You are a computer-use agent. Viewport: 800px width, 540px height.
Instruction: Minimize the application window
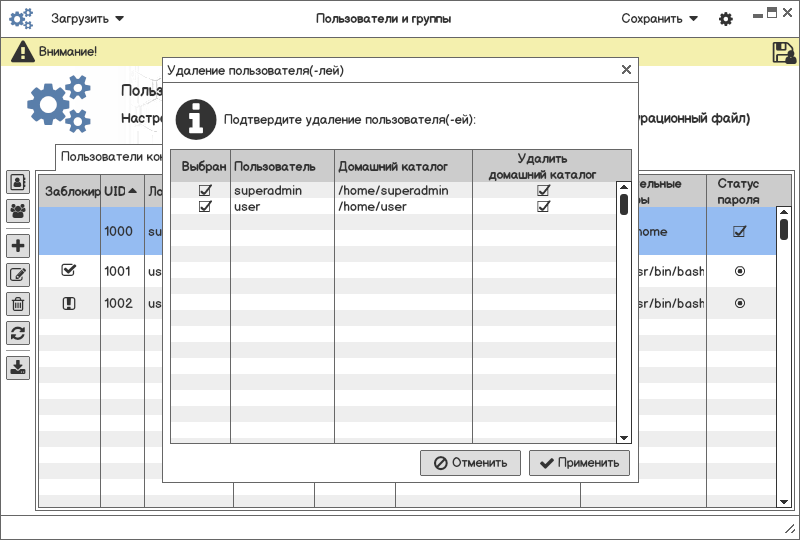[758, 16]
